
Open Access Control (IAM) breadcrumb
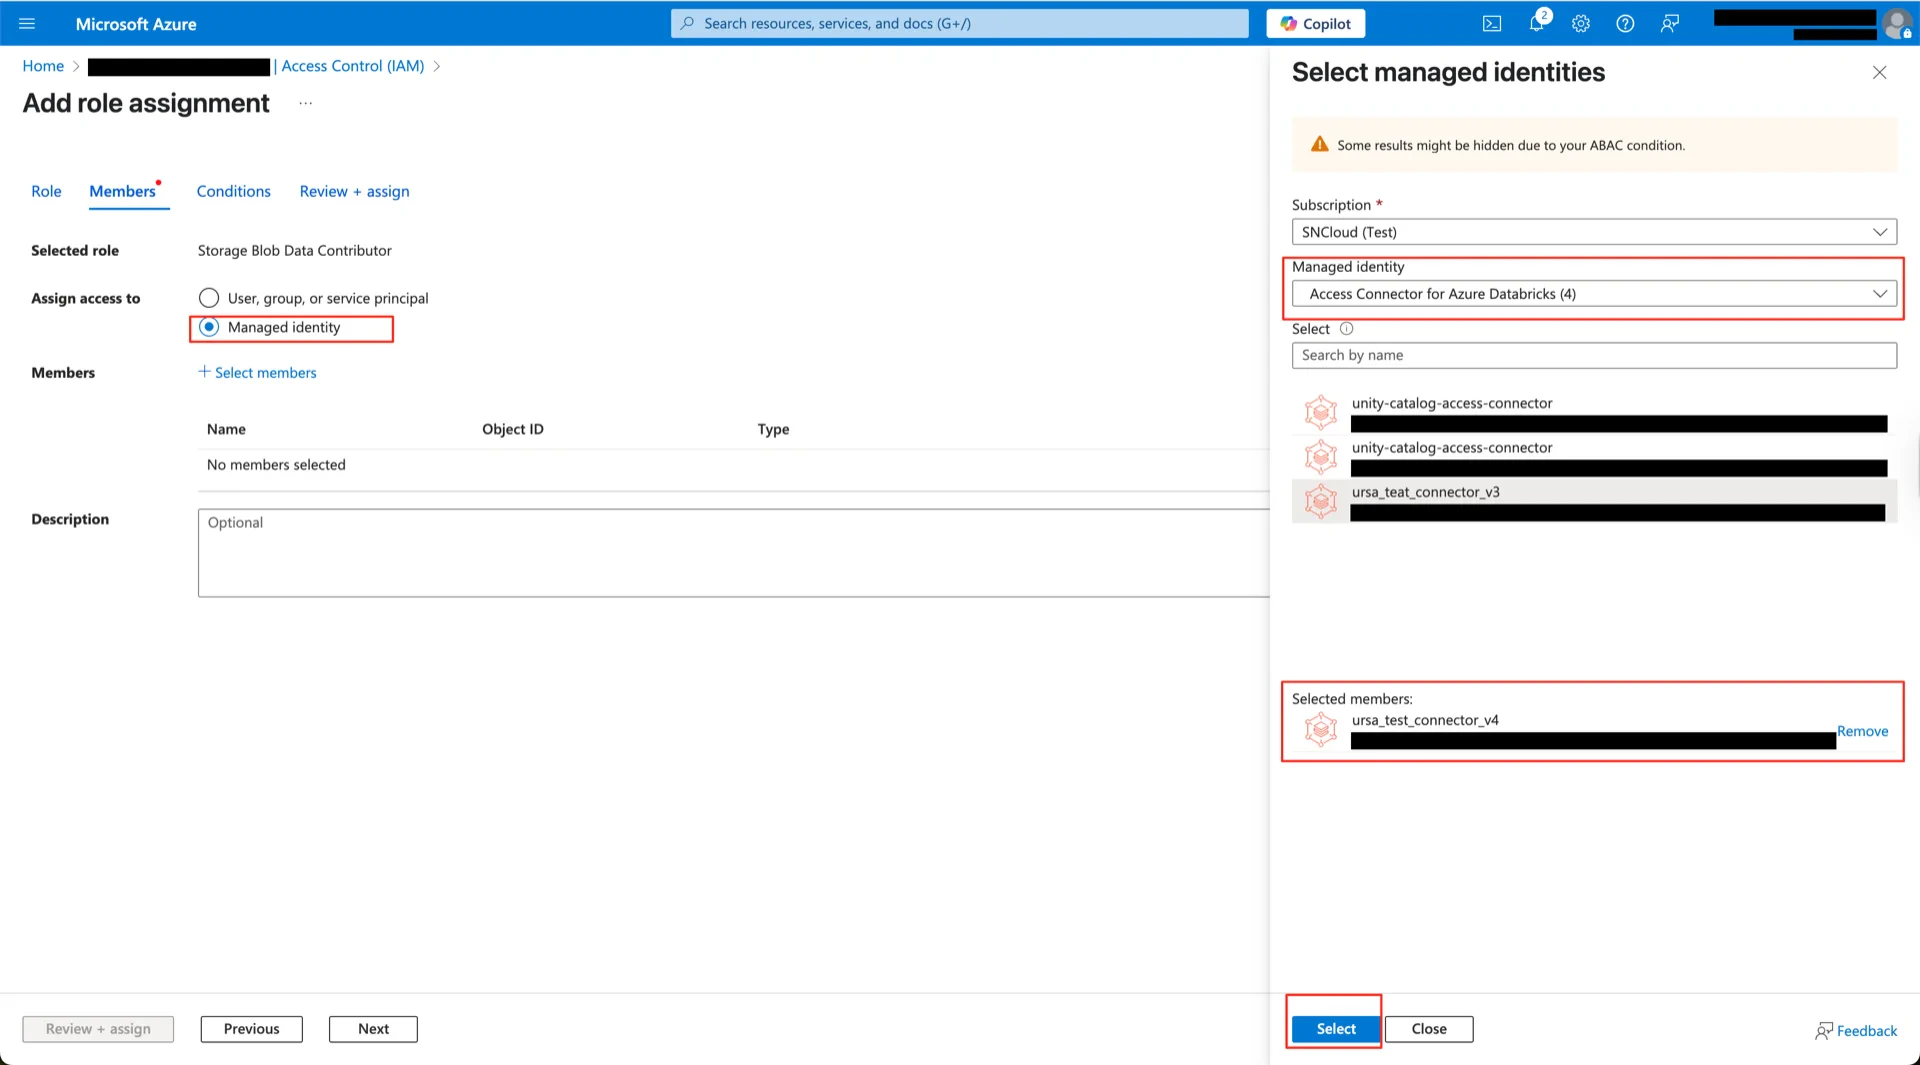pyautogui.click(x=353, y=66)
